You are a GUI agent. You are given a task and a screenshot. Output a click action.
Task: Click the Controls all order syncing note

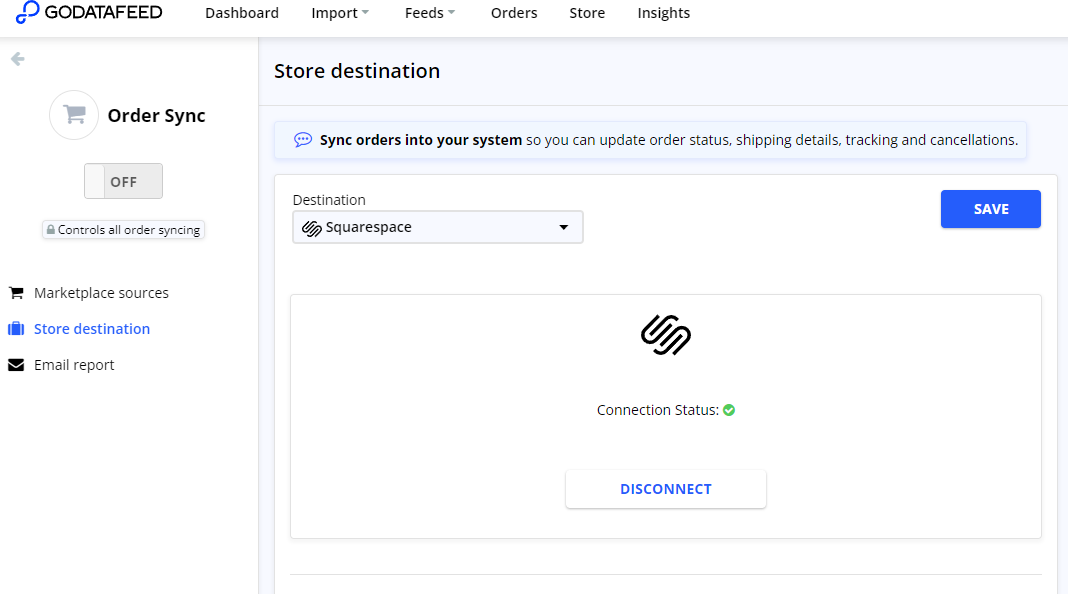(x=123, y=230)
